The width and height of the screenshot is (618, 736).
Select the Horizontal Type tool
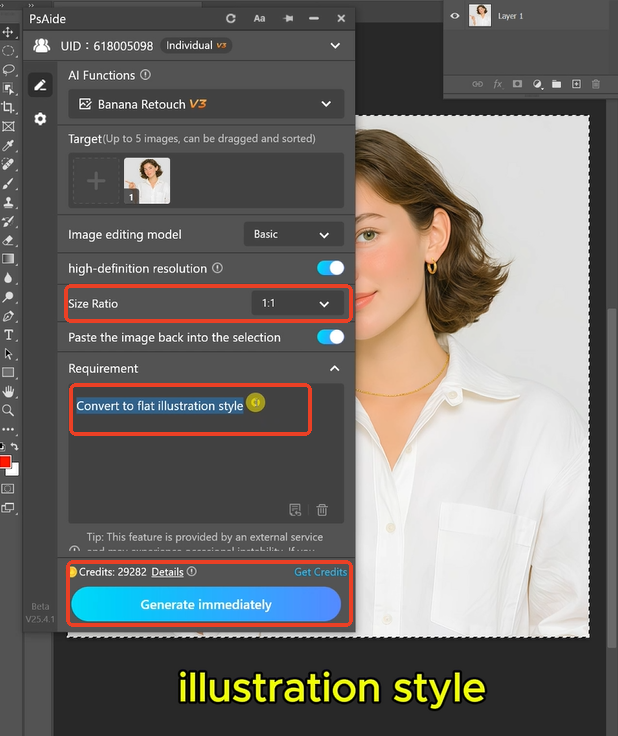coord(8,335)
